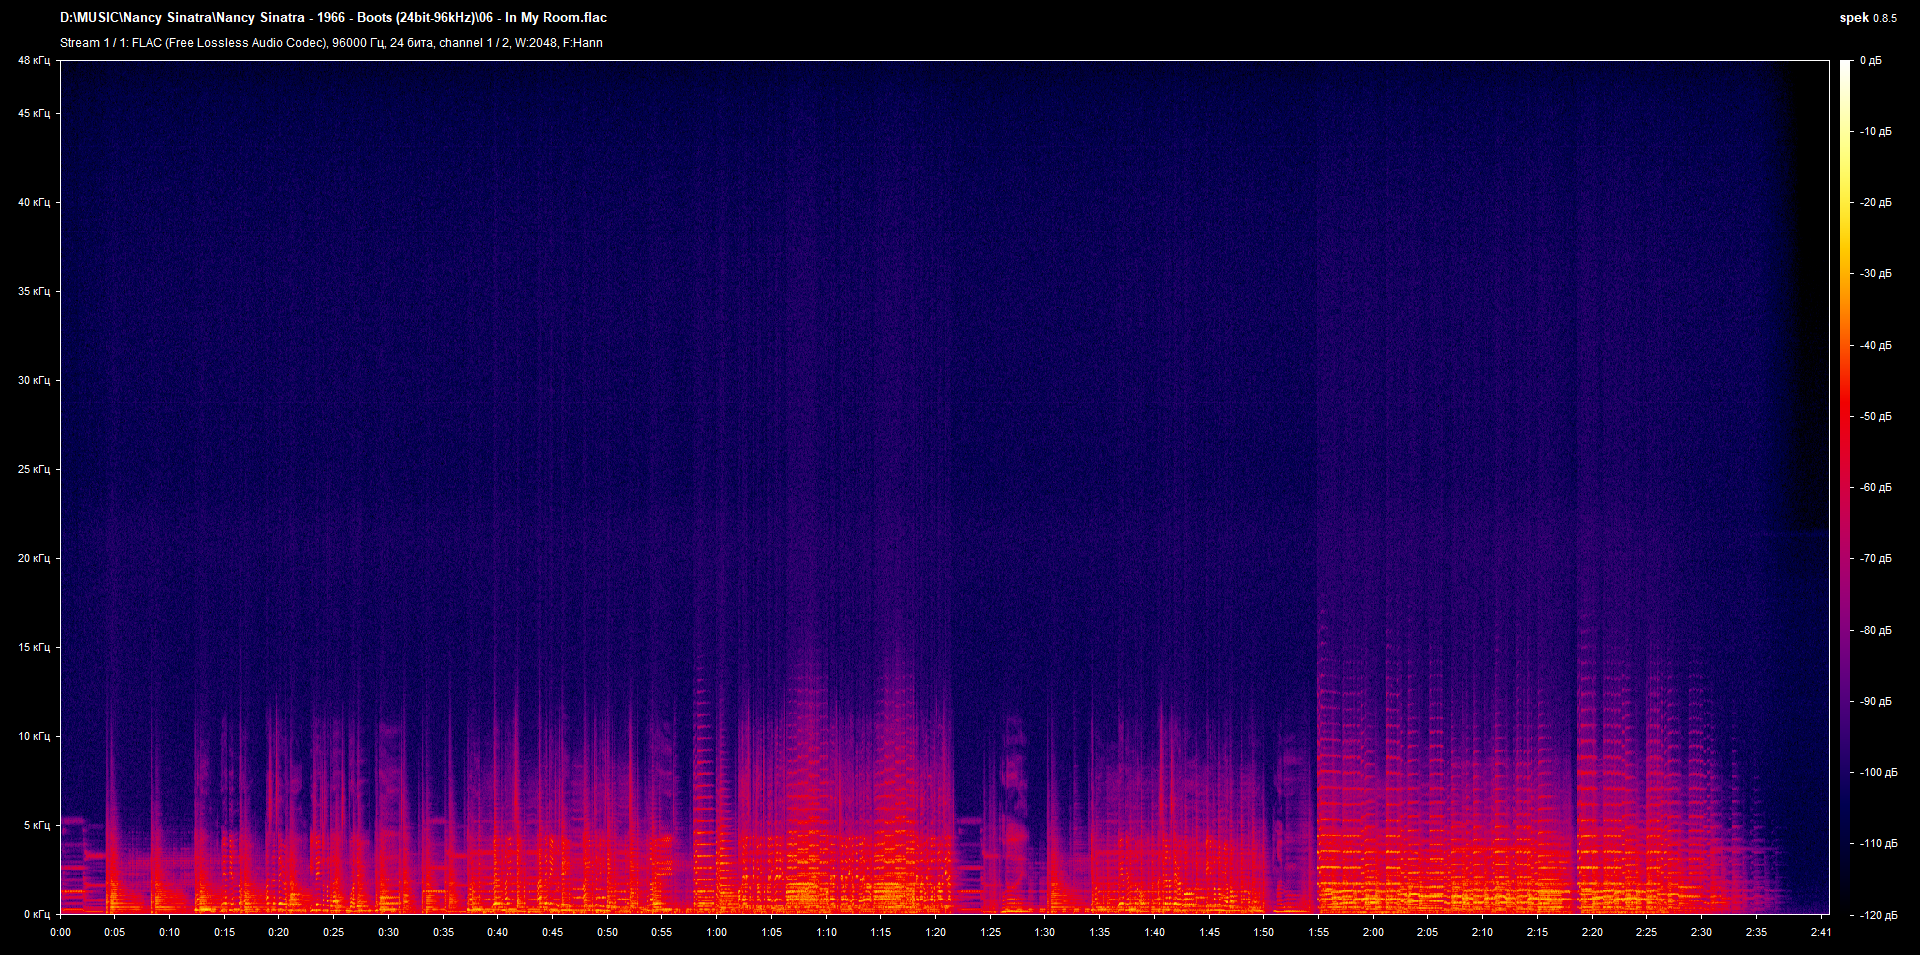Click the 35 кГц frequency axis label
Screen dimensions: 1920x955
34,292
